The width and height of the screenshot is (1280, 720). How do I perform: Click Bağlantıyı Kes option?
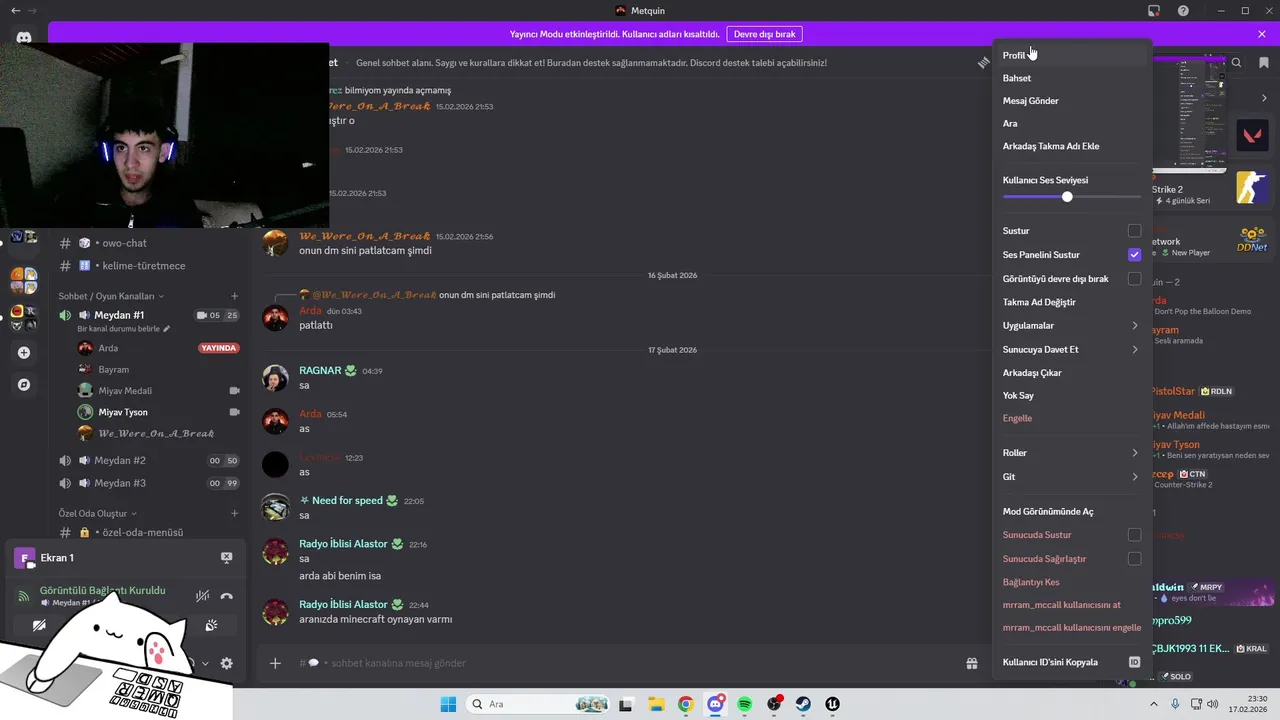[1072, 582]
